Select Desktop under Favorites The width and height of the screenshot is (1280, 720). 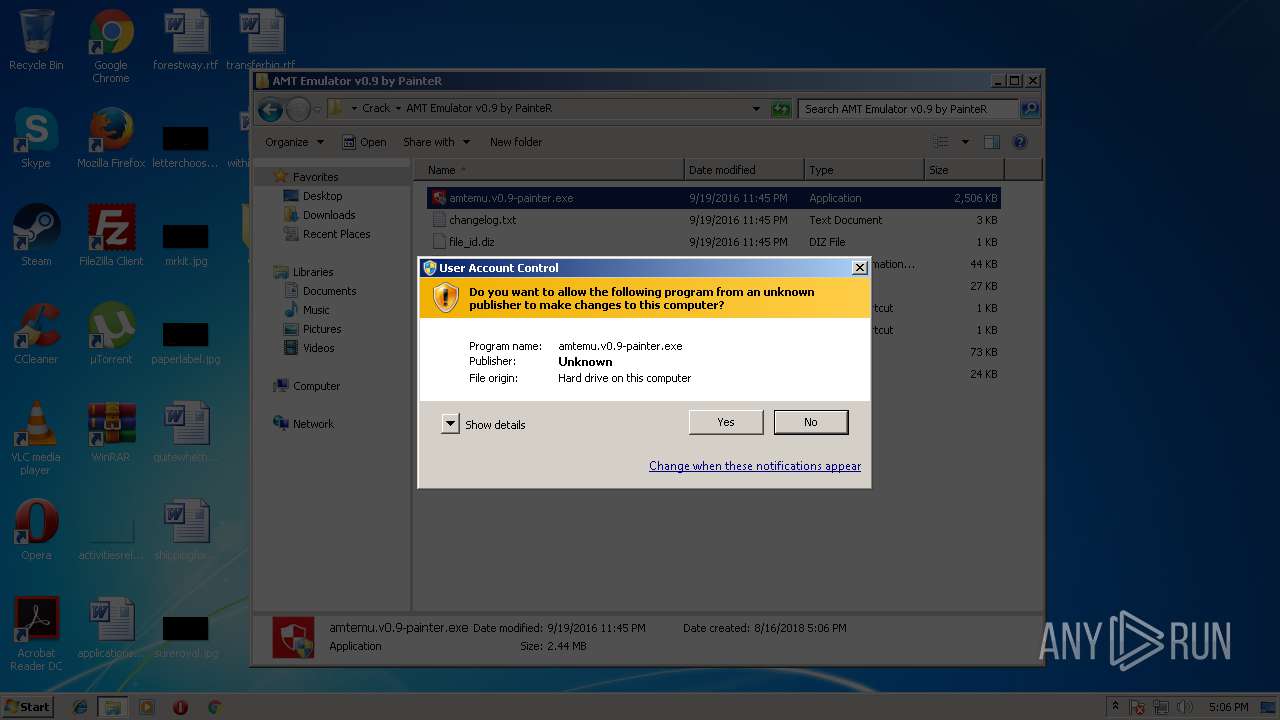[x=322, y=196]
